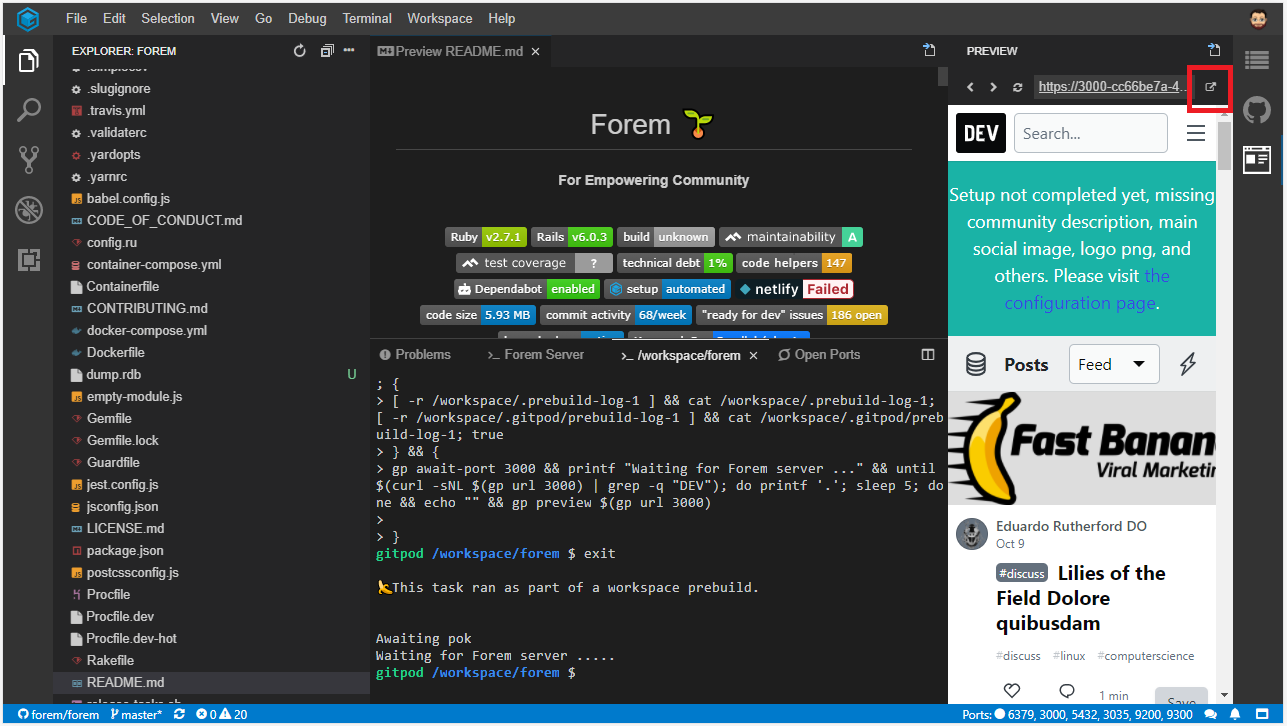
Task: Click the master* branch in status bar
Action: [138, 715]
